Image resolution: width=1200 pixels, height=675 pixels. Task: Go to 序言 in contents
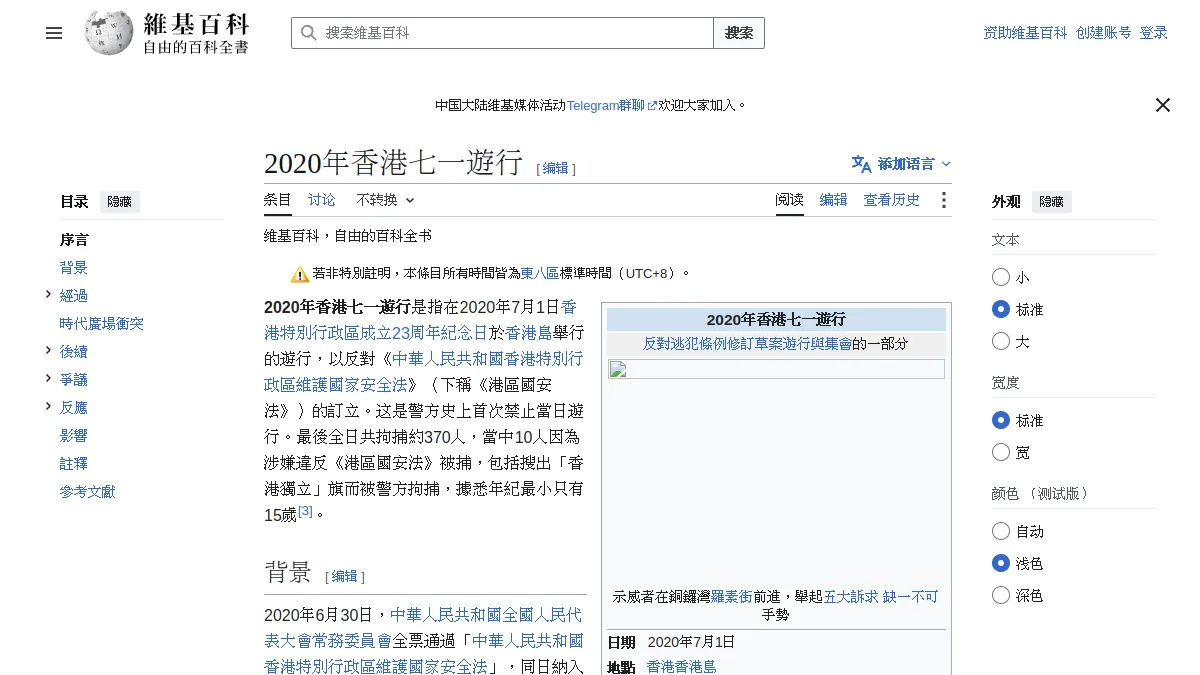click(x=74, y=240)
